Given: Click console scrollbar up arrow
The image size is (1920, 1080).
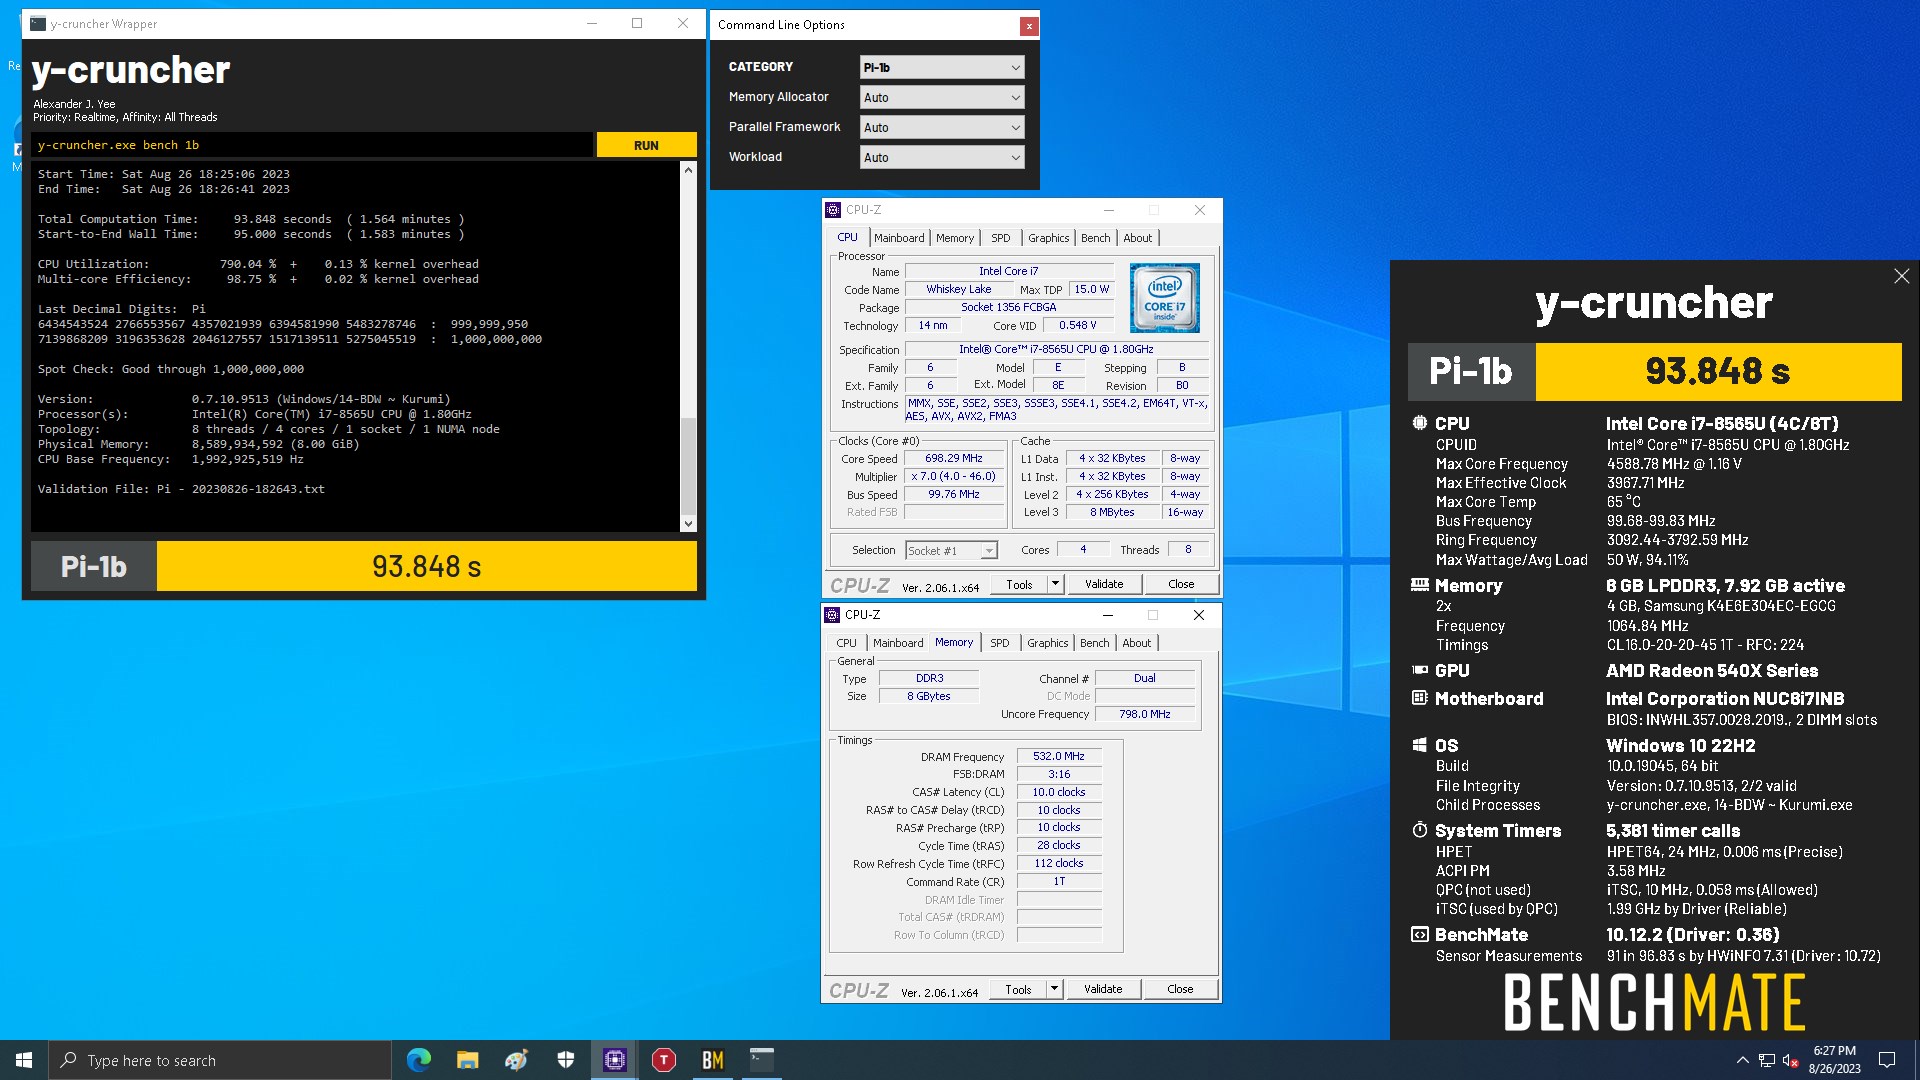Looking at the screenshot, I should 688,170.
